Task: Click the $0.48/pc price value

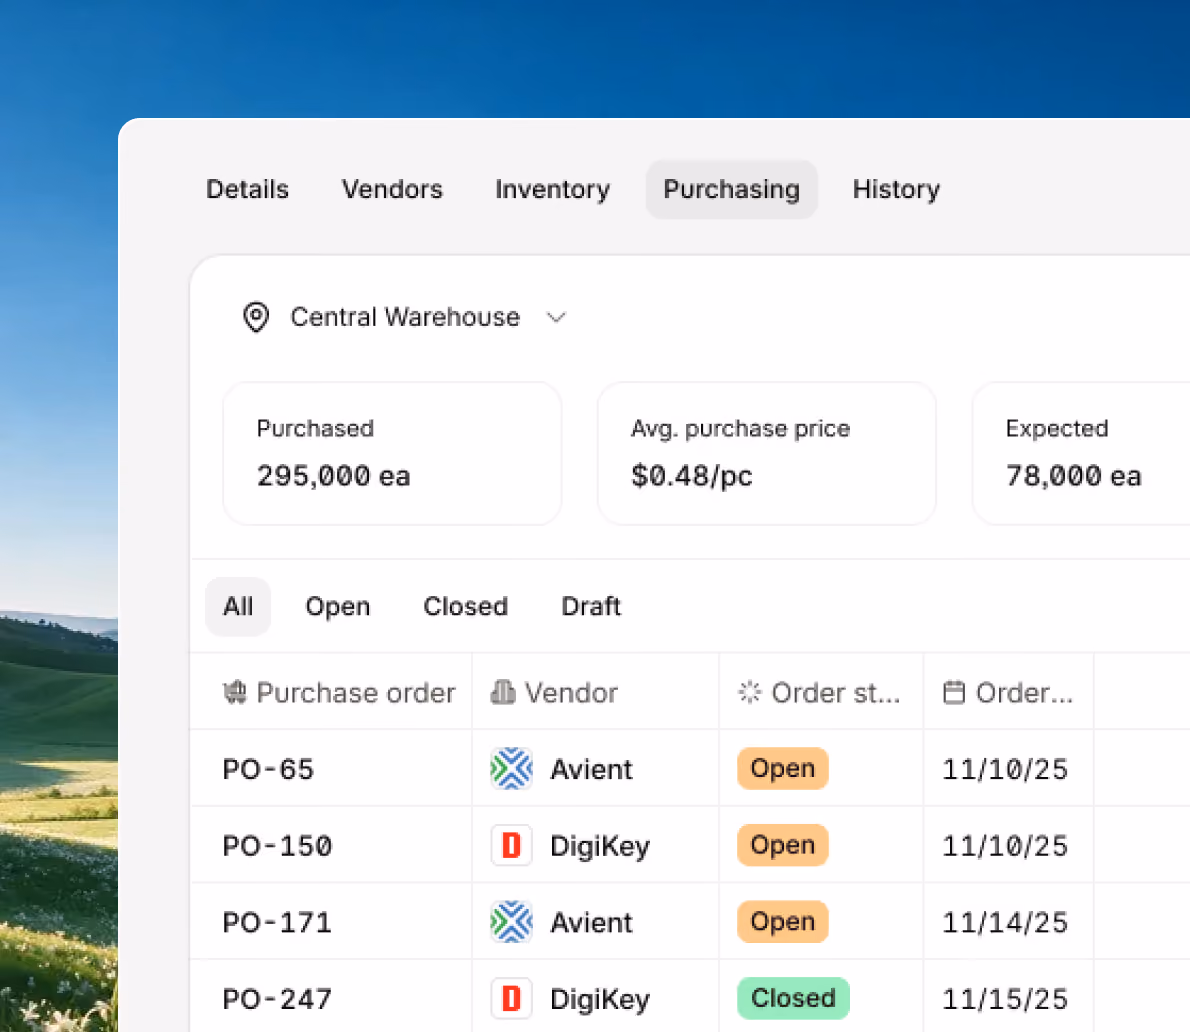Action: coord(691,476)
